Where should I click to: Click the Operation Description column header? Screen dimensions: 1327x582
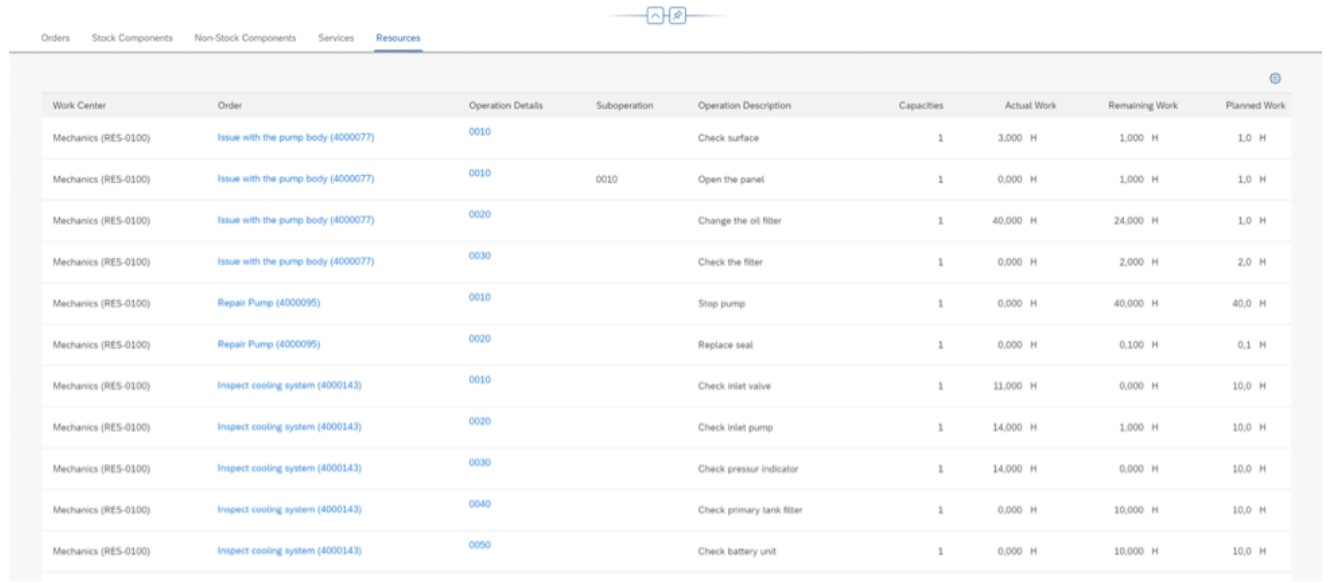(x=745, y=105)
